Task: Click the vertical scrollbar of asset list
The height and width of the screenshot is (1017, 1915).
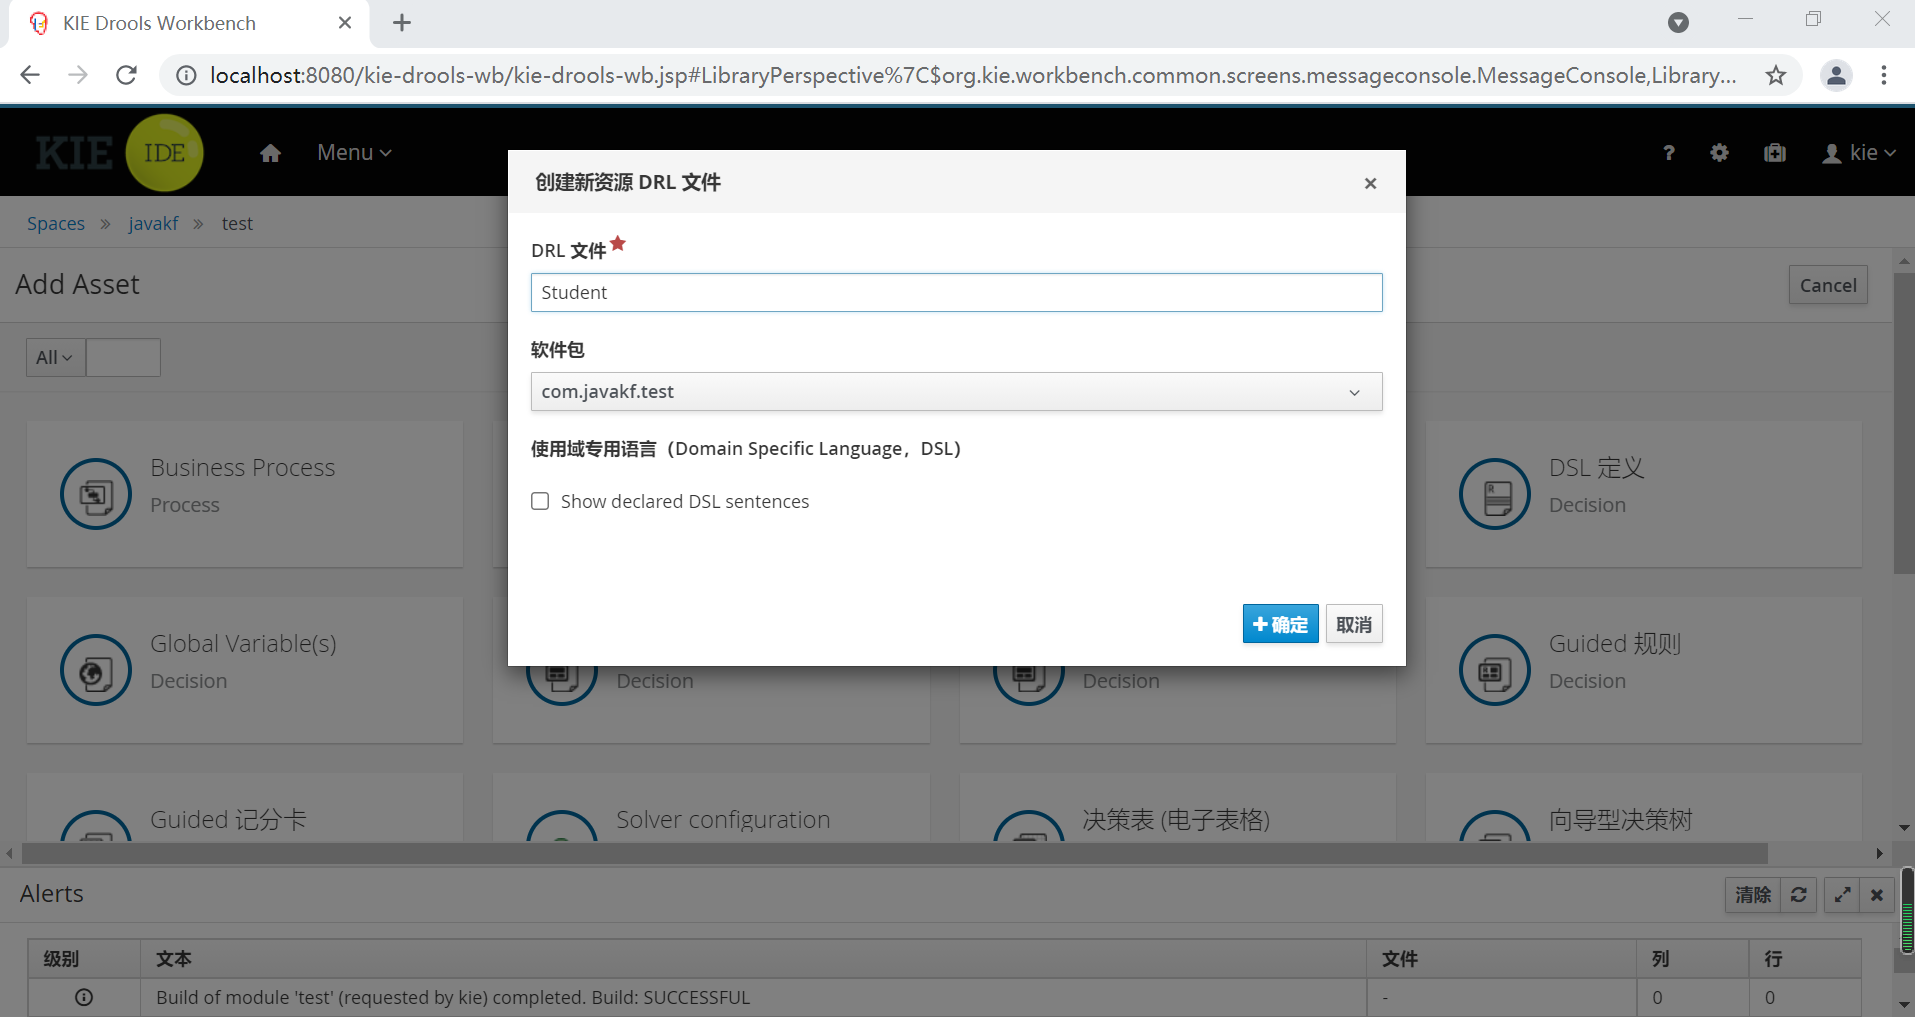Action: pyautogui.click(x=1904, y=424)
